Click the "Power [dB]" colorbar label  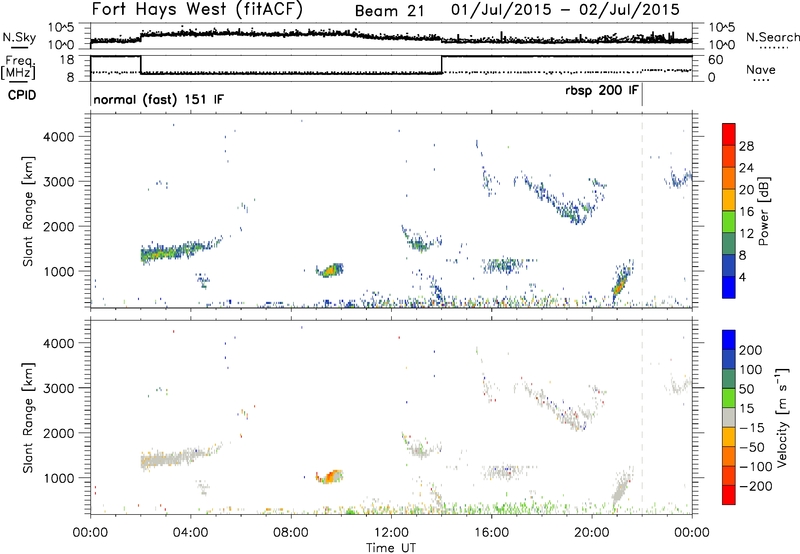[763, 211]
